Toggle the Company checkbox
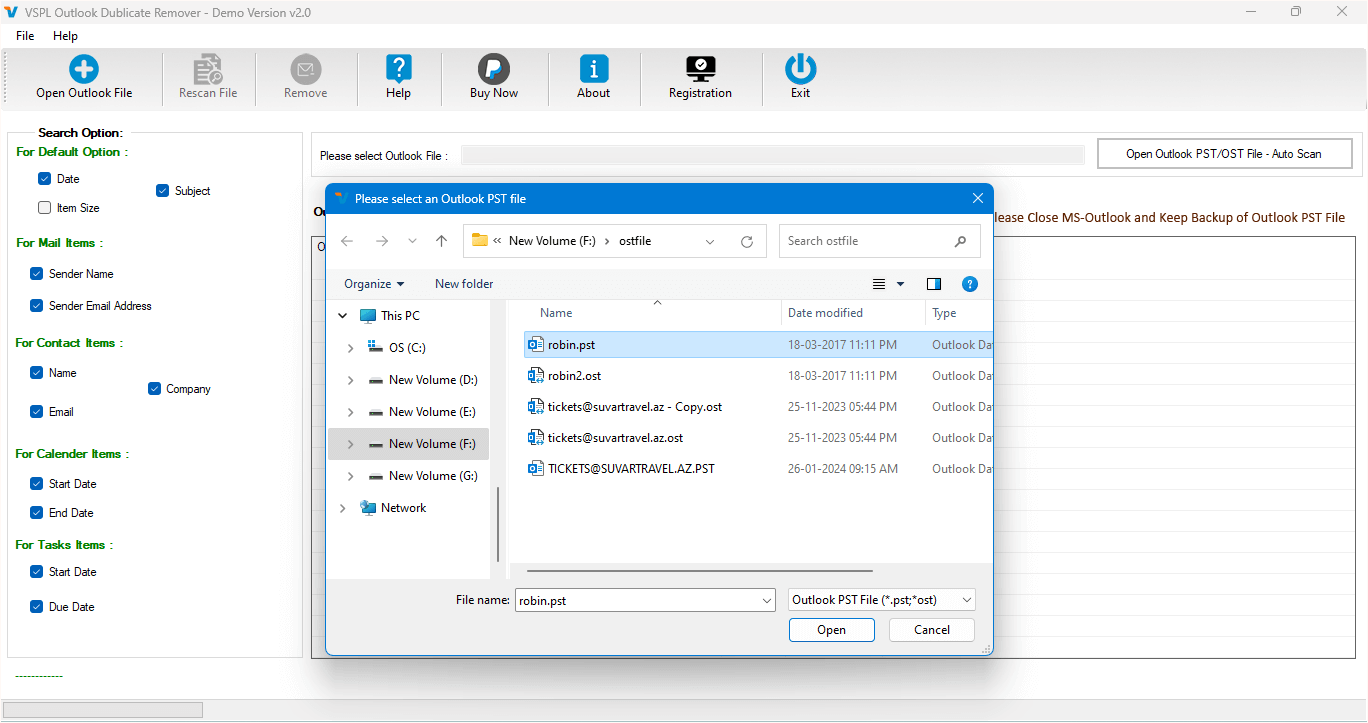Viewport: 1368px width, 723px height. [x=155, y=389]
